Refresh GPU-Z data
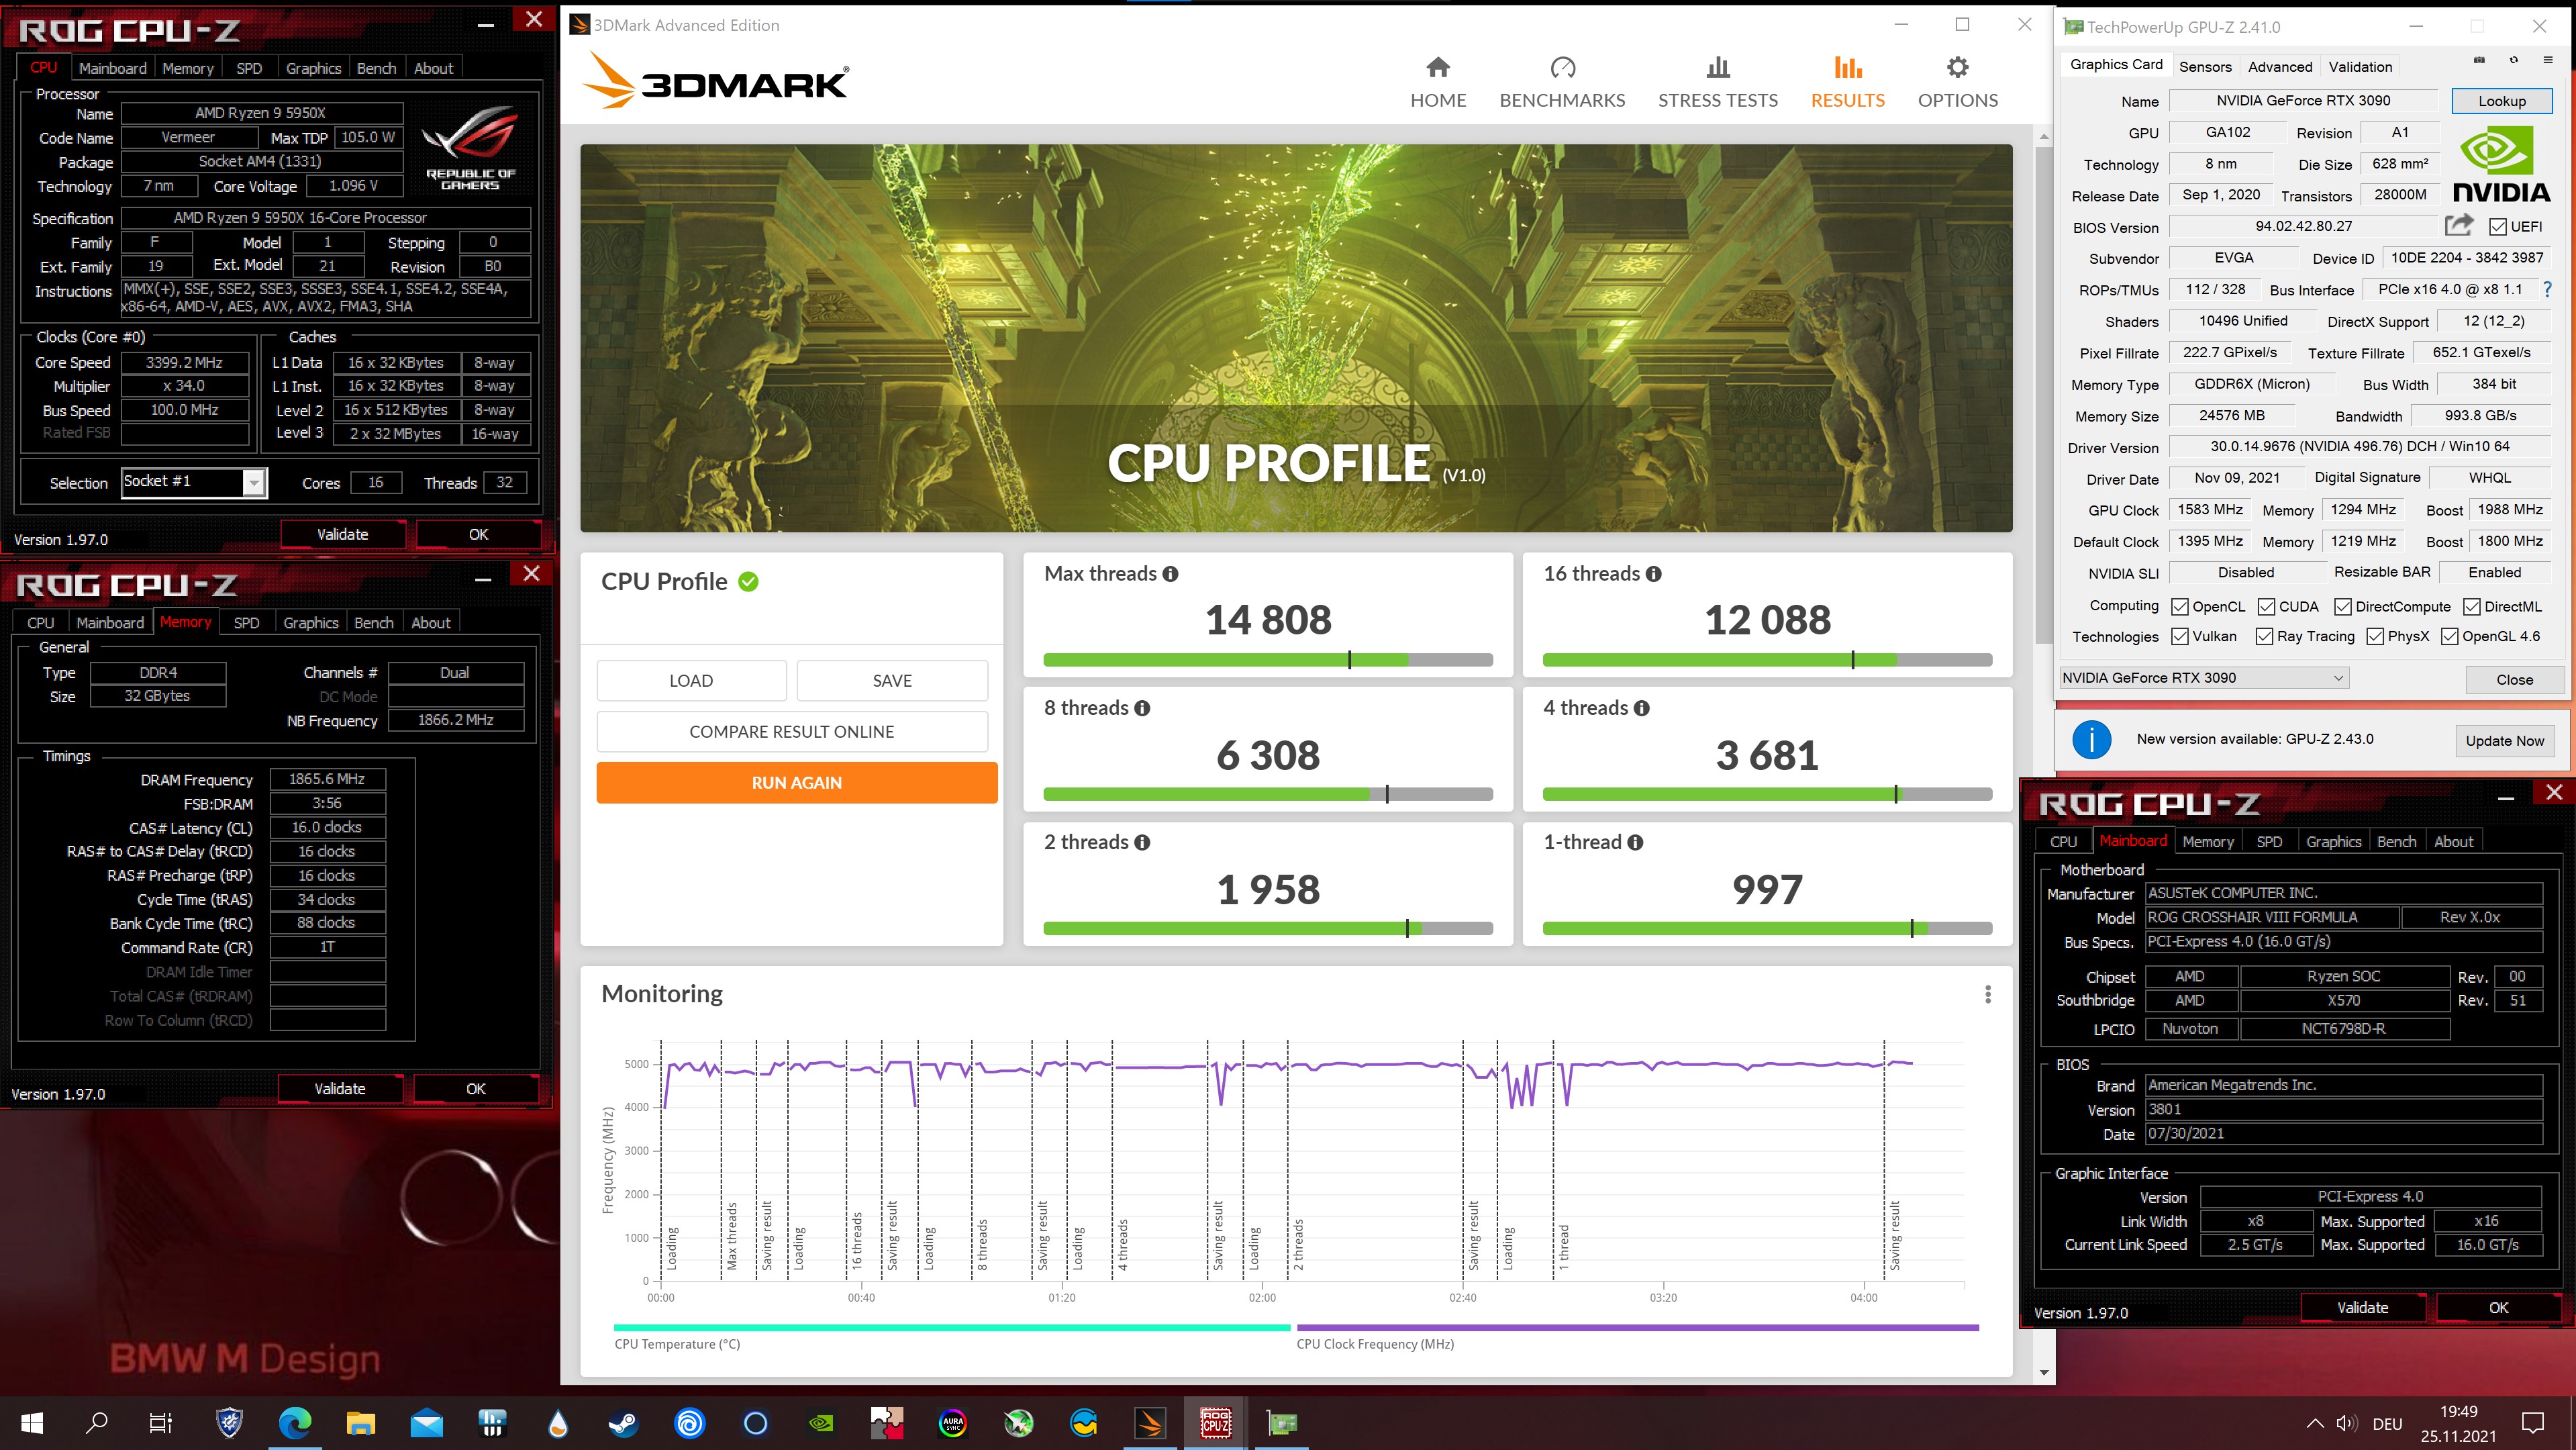 [2513, 60]
